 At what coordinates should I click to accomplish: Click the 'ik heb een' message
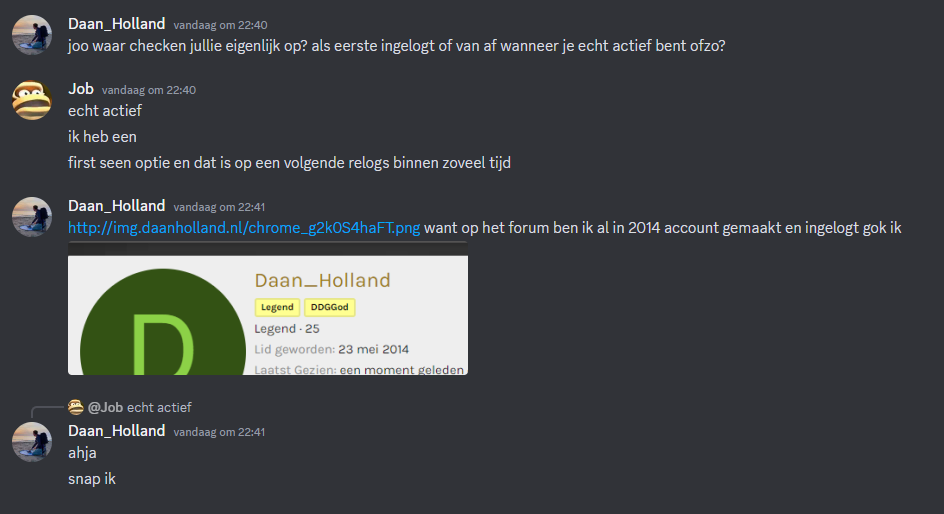(x=102, y=137)
